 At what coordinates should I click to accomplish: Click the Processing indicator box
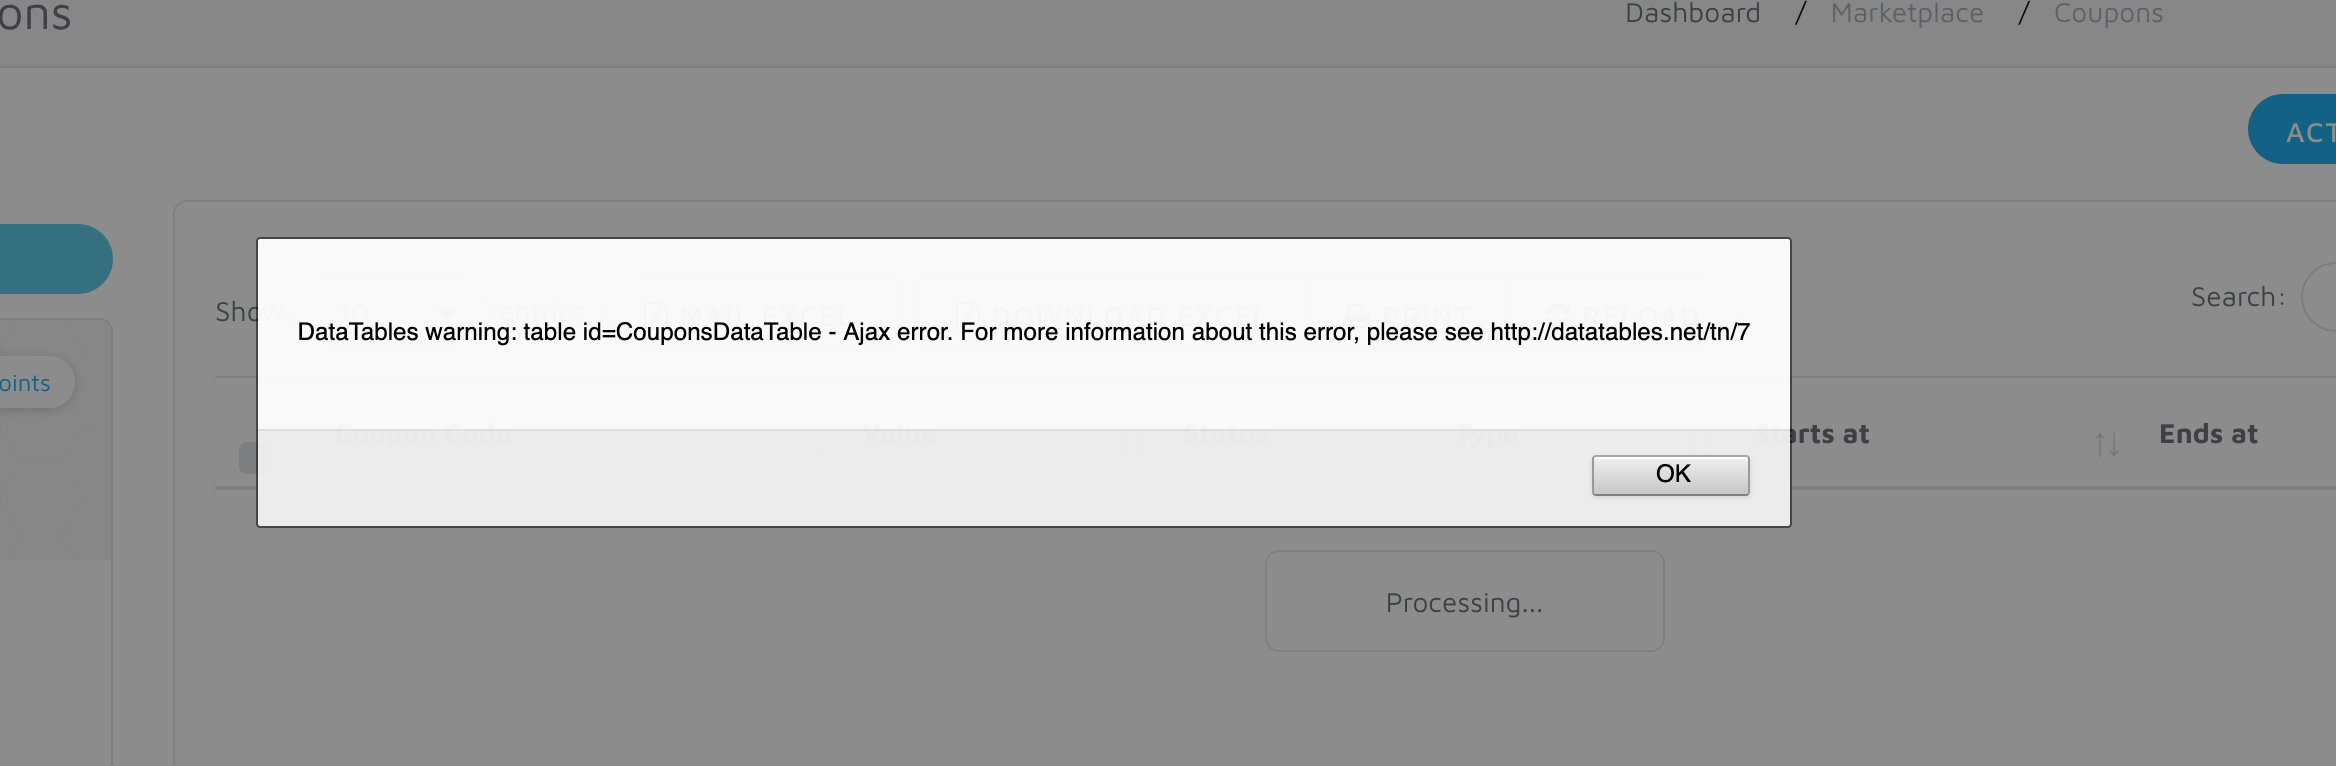coord(1464,601)
